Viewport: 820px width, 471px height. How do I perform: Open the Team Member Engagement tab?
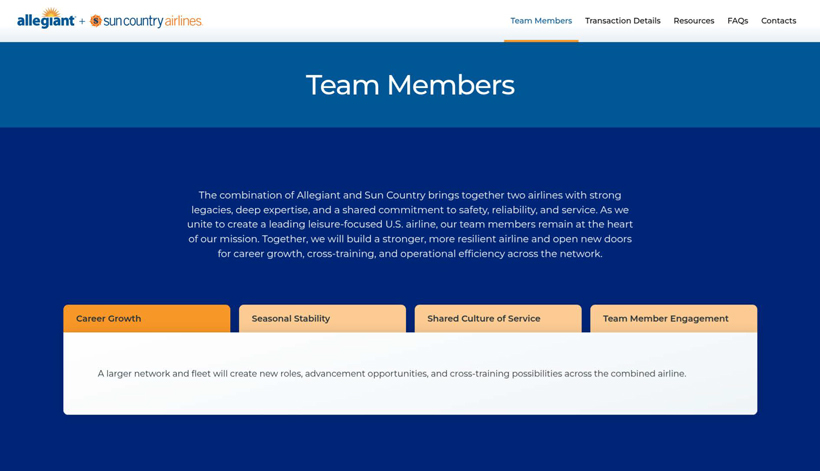[673, 319]
